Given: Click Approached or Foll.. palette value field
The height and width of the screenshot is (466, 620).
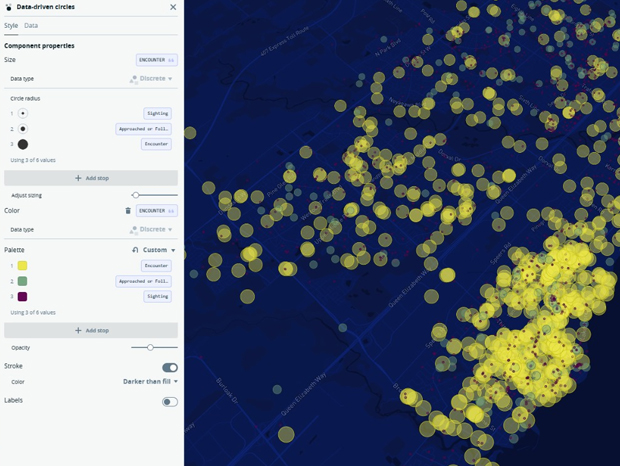Looking at the screenshot, I should pyautogui.click(x=144, y=281).
